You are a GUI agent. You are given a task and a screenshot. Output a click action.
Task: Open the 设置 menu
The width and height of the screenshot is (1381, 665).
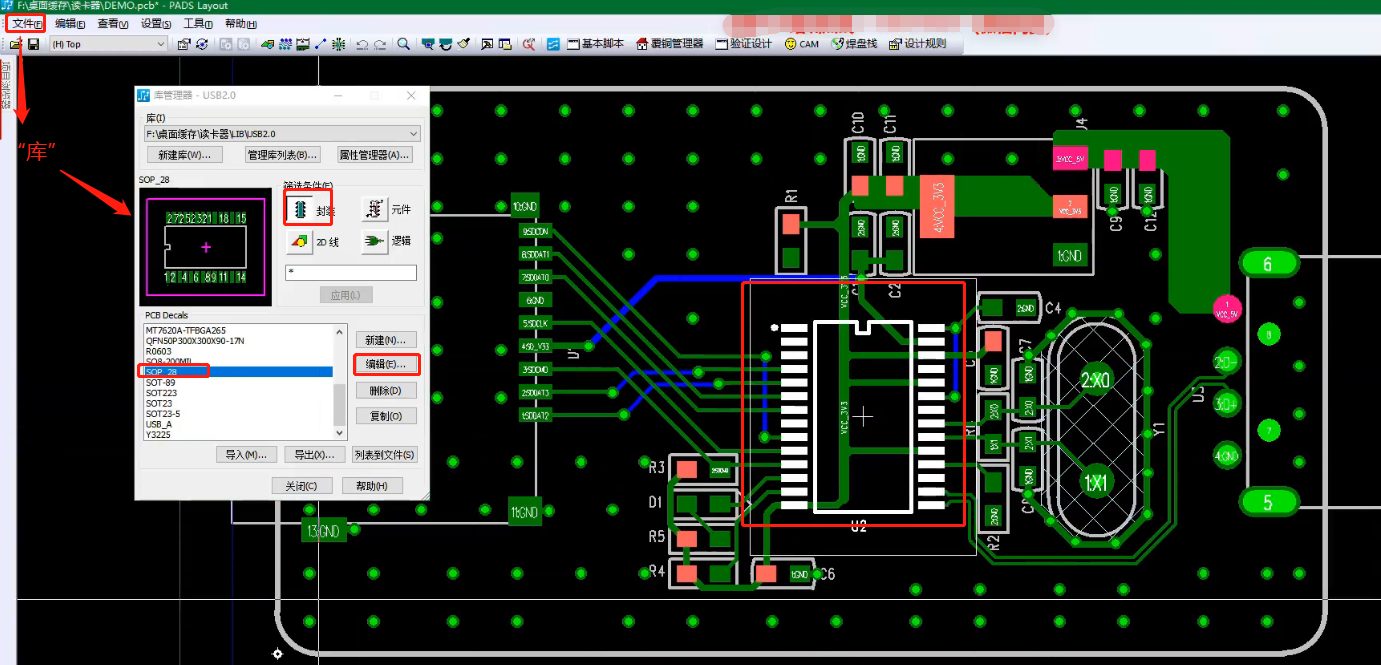[156, 22]
